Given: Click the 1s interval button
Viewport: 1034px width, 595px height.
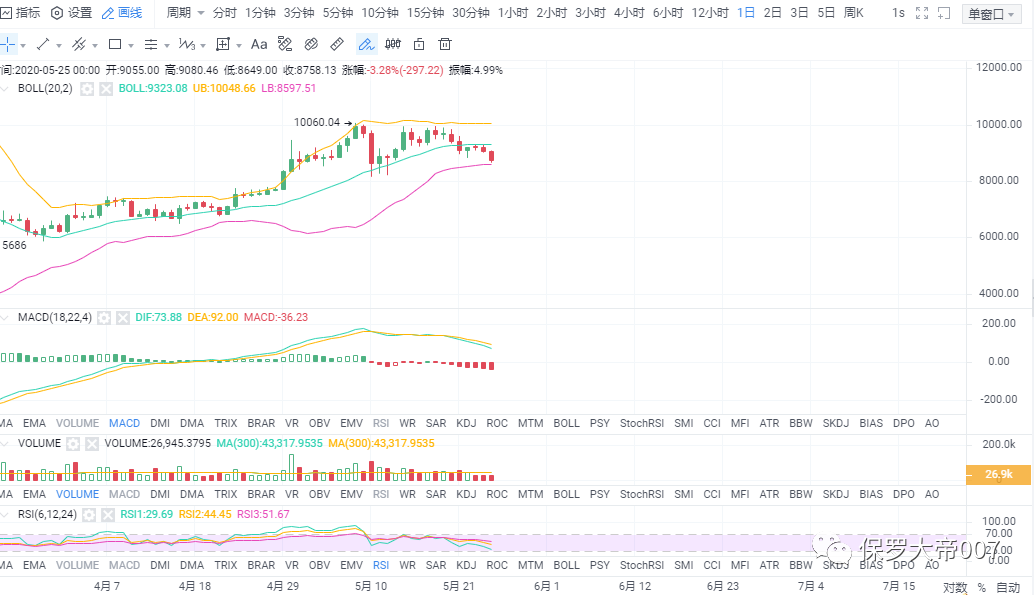Looking at the screenshot, I should (898, 13).
